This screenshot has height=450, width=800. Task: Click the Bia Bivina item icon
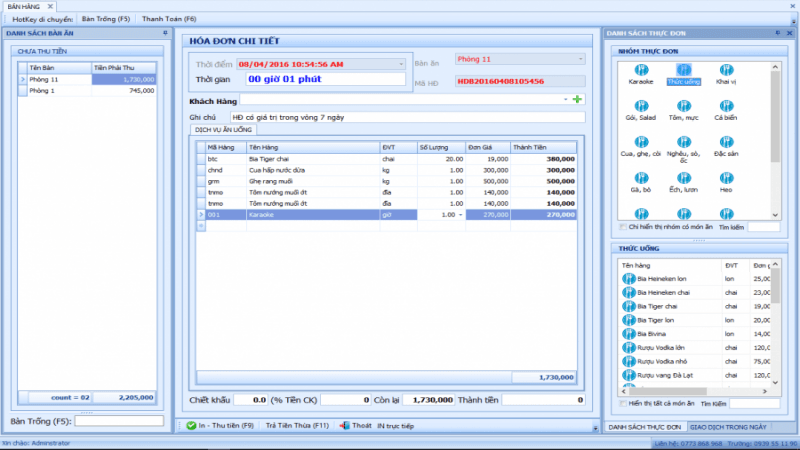pos(629,334)
